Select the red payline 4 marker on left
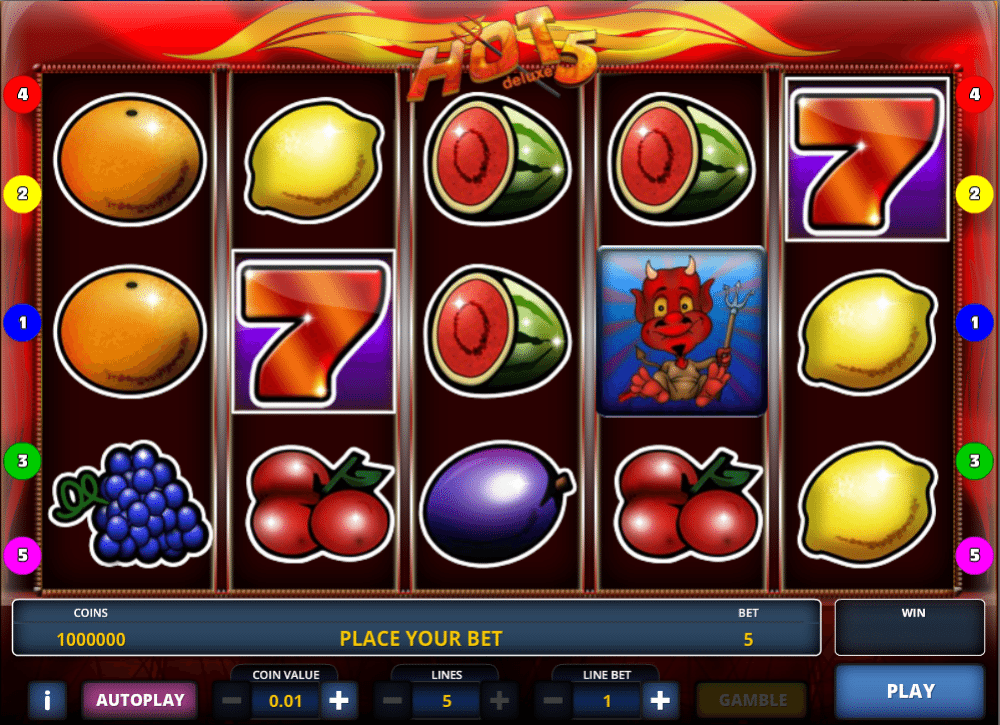1000x725 pixels. point(22,94)
